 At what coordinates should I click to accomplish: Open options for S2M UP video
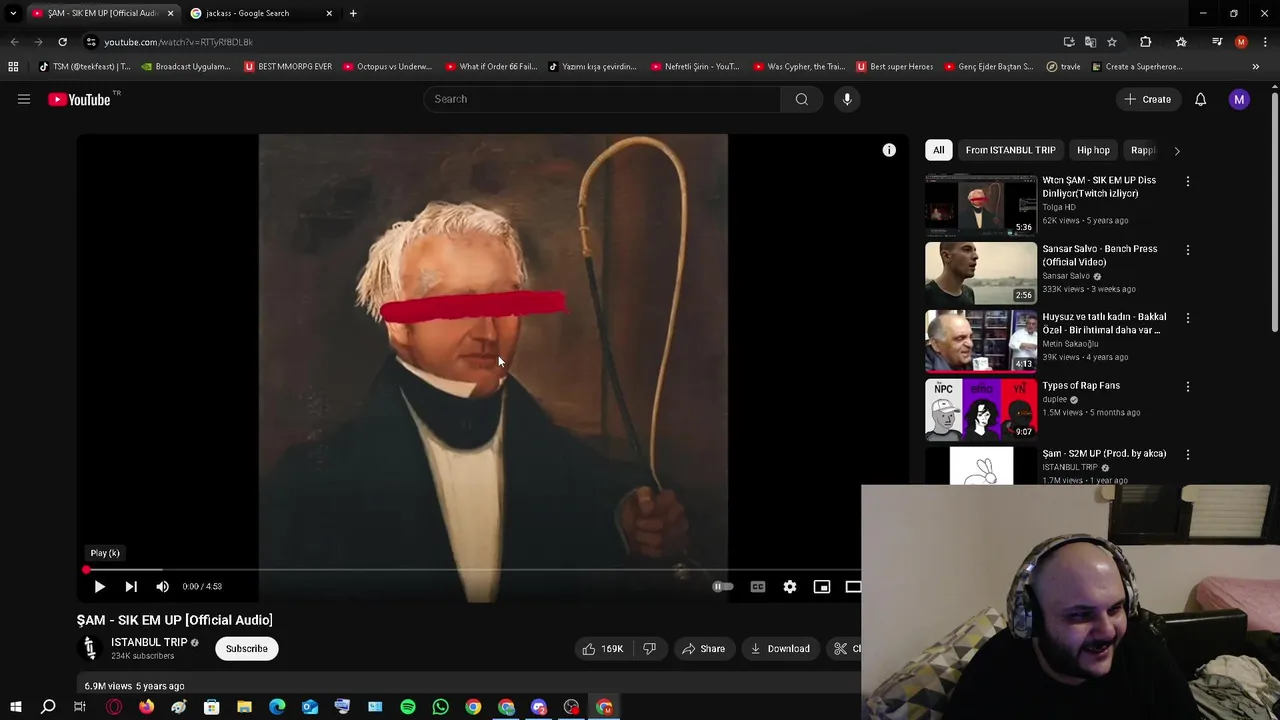point(1187,454)
